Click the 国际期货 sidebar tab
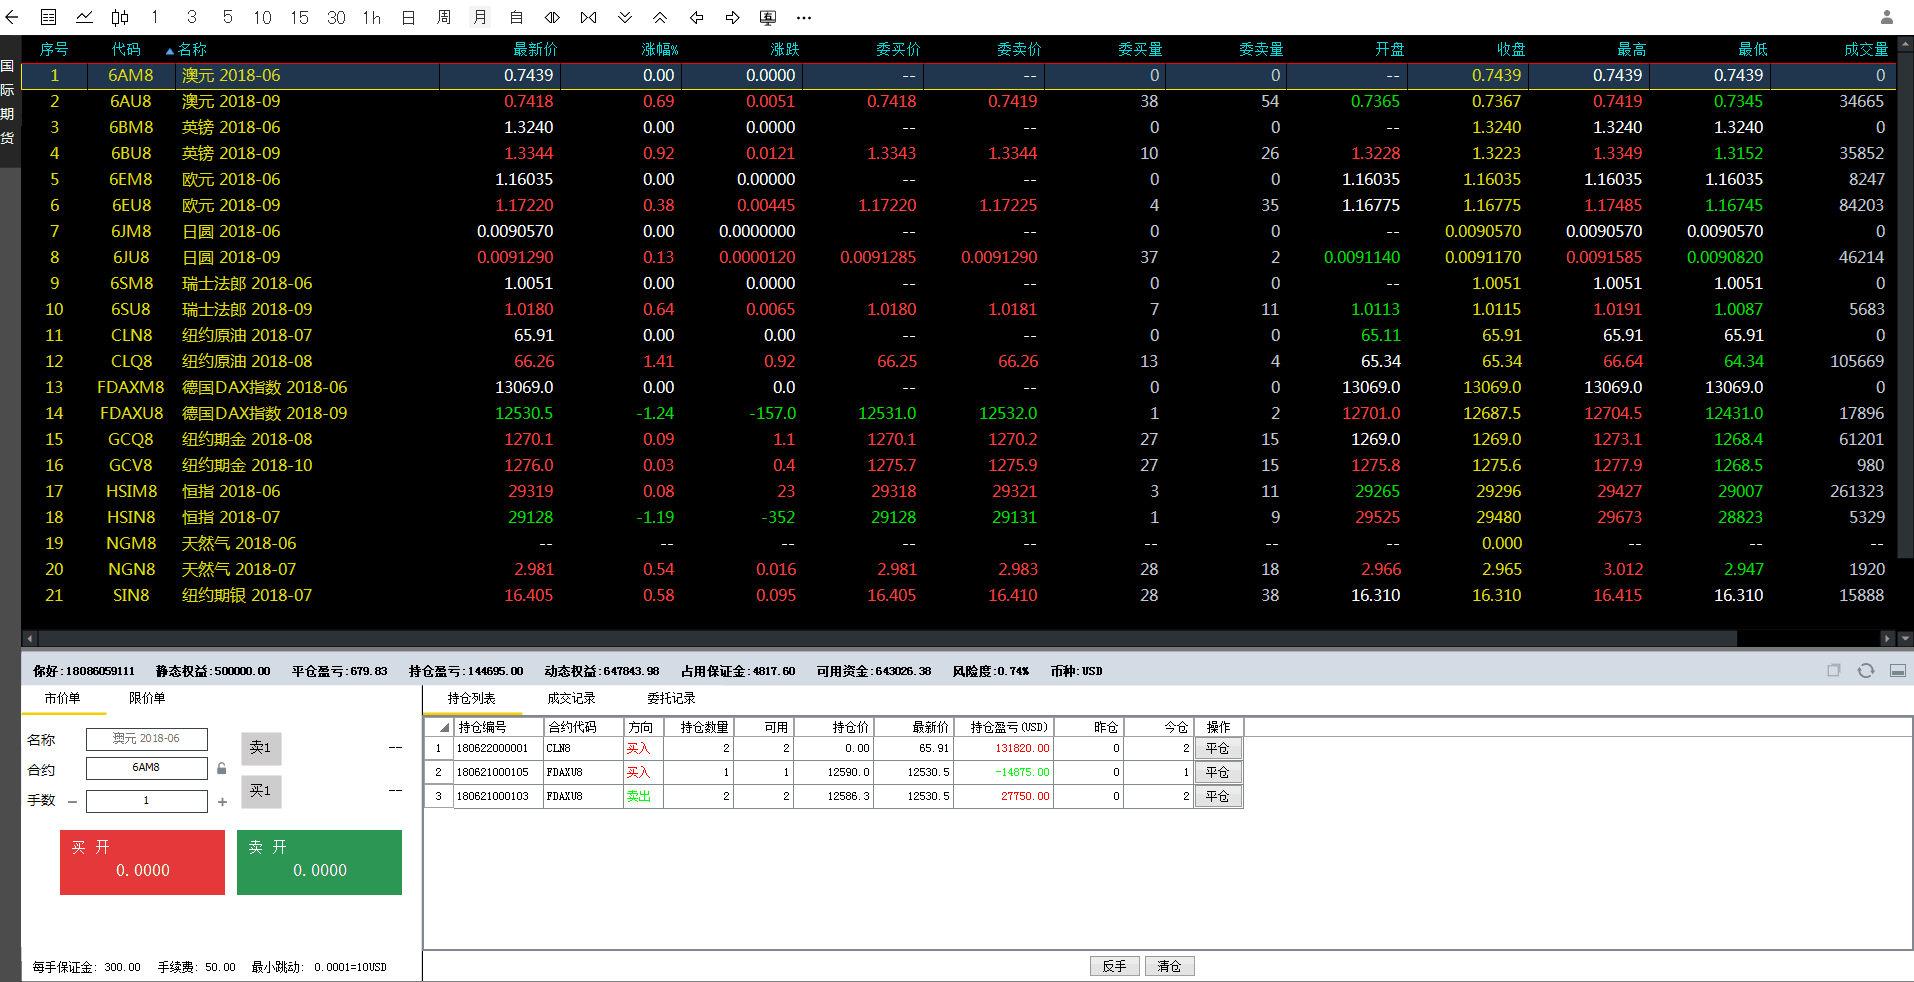 pyautogui.click(x=8, y=102)
